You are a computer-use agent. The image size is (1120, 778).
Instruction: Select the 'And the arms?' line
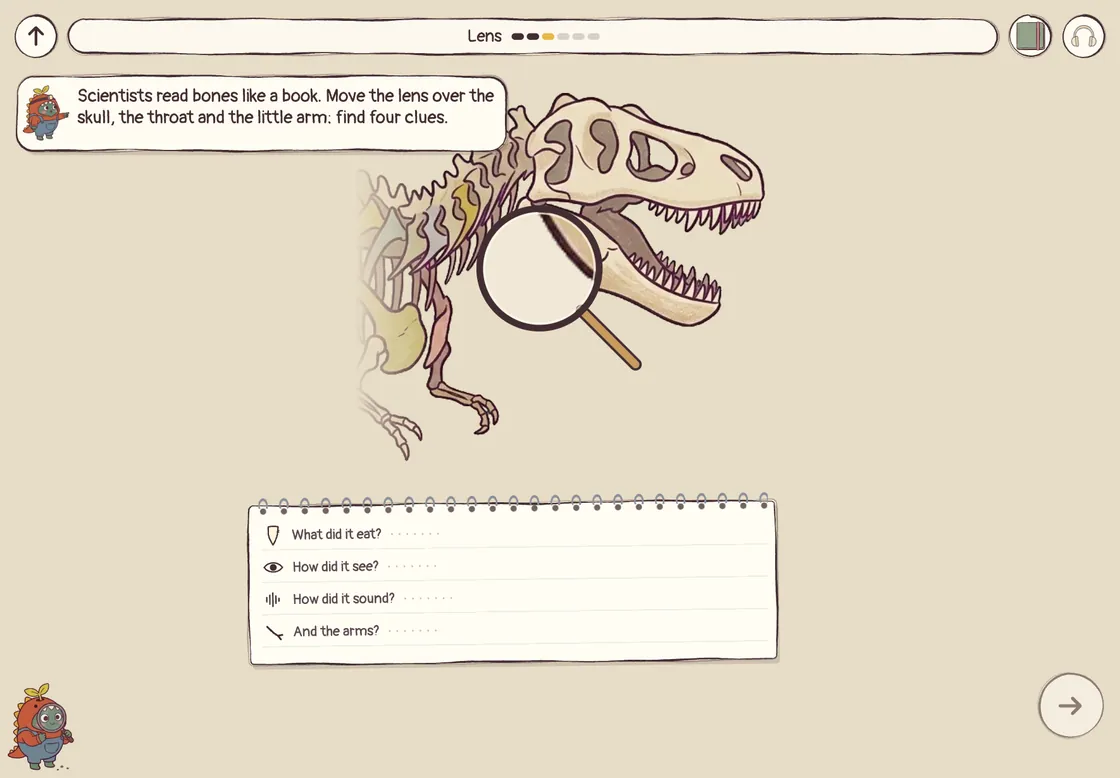514,631
